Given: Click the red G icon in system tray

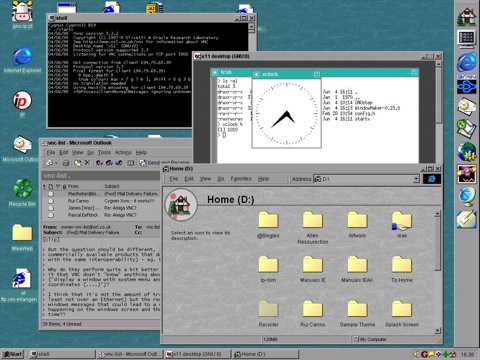Looking at the screenshot, I should pos(424,354).
